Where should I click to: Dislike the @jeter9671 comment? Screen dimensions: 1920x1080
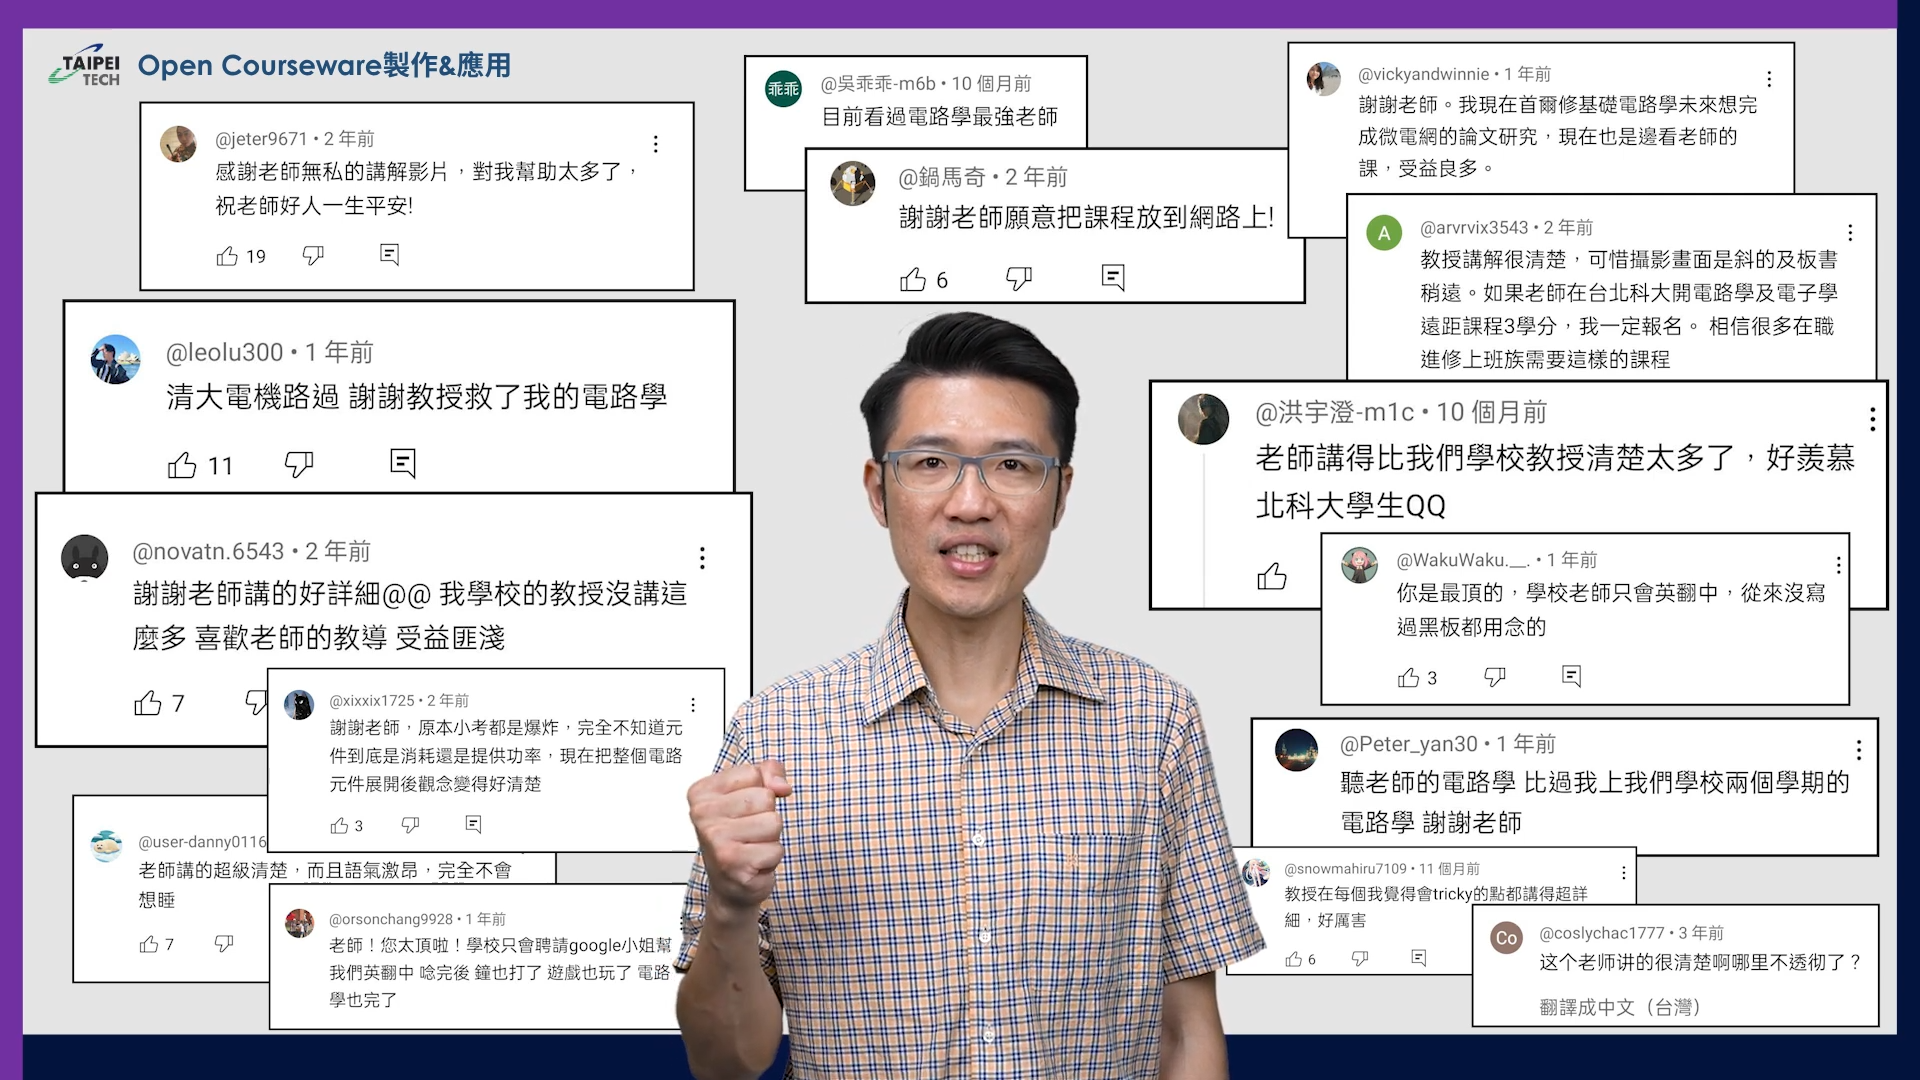click(313, 256)
